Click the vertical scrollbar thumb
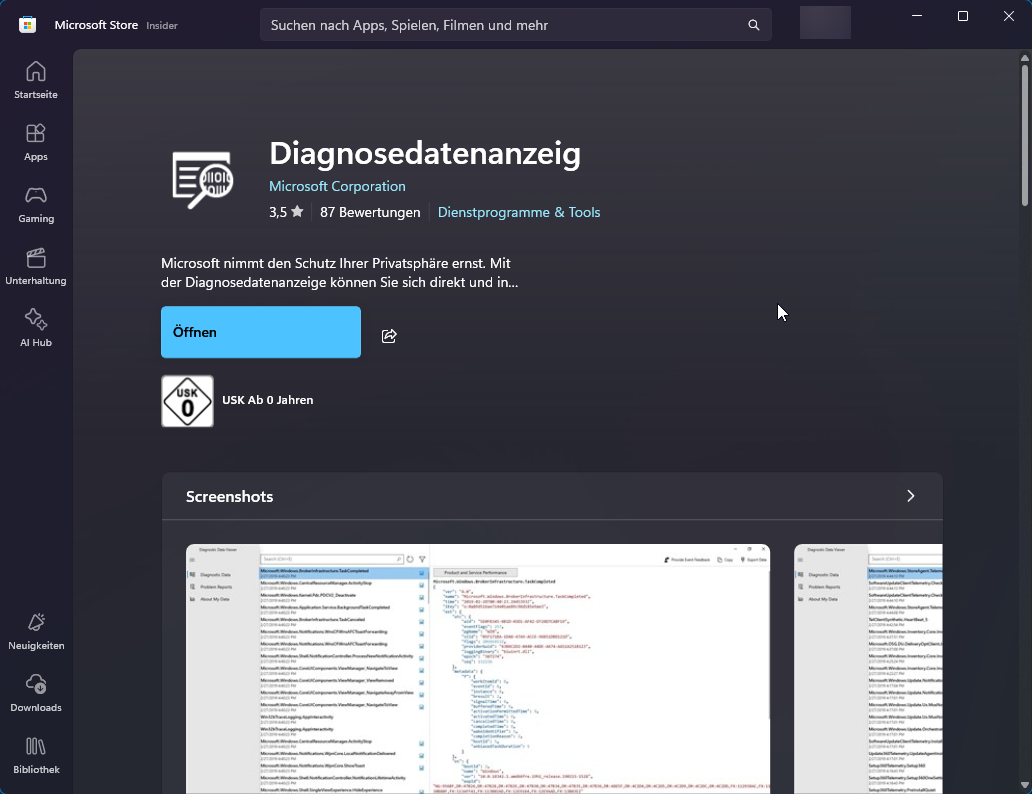The height and width of the screenshot is (794, 1032). pos(1025,134)
